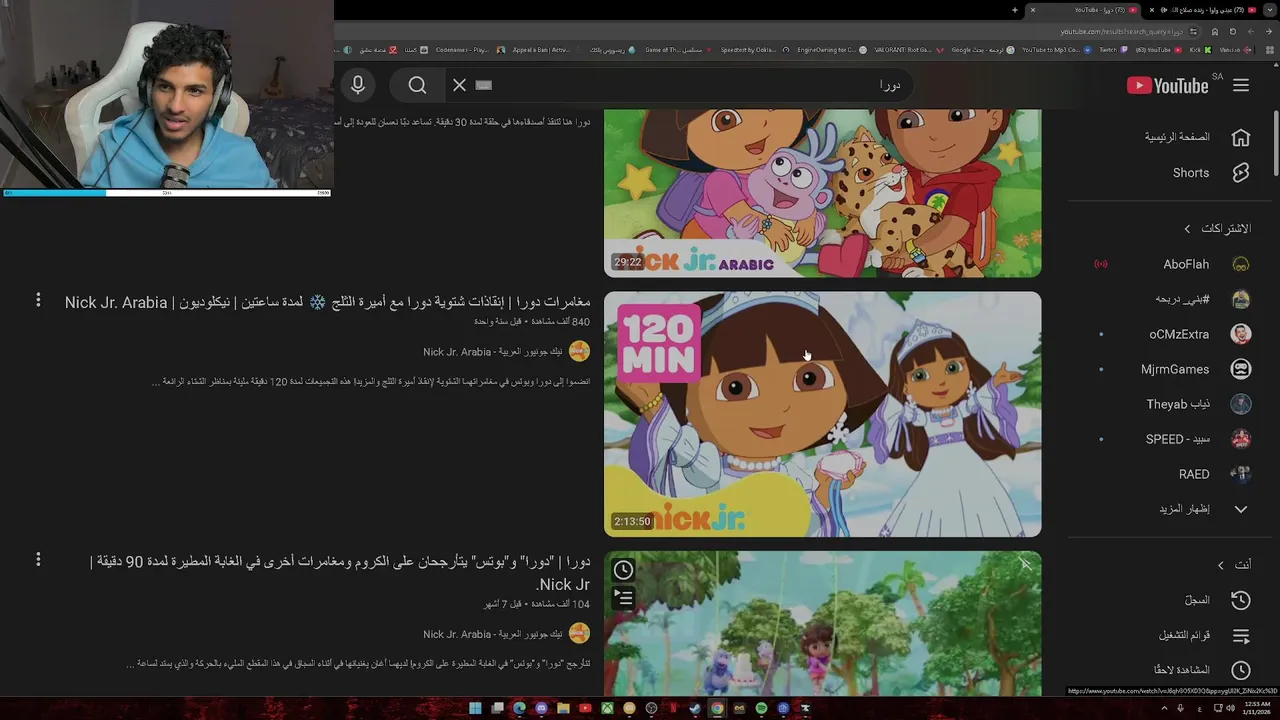Open the Speedtest by Ookla bookmark

pos(754,50)
